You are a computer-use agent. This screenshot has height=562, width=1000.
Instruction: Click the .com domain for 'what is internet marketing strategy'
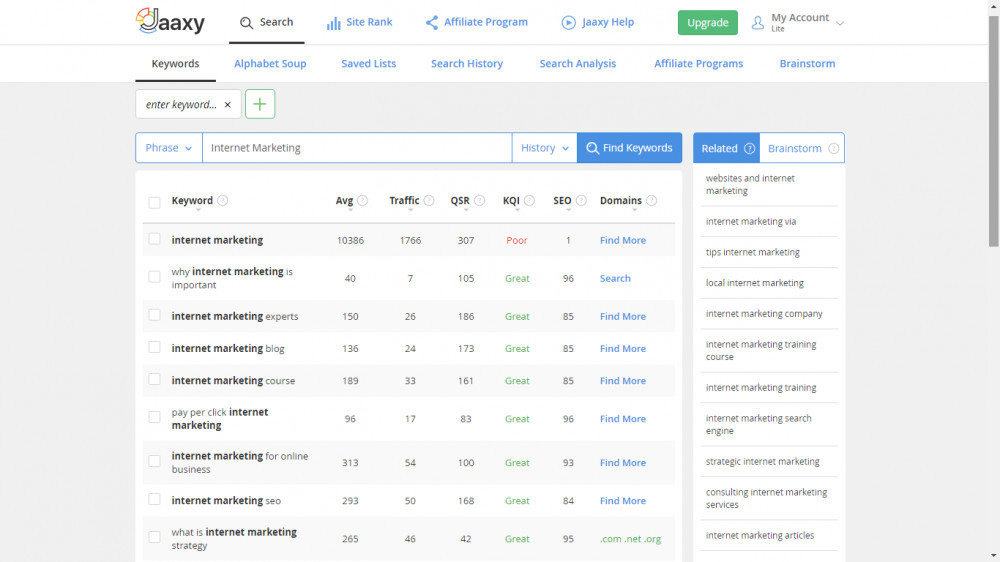610,539
